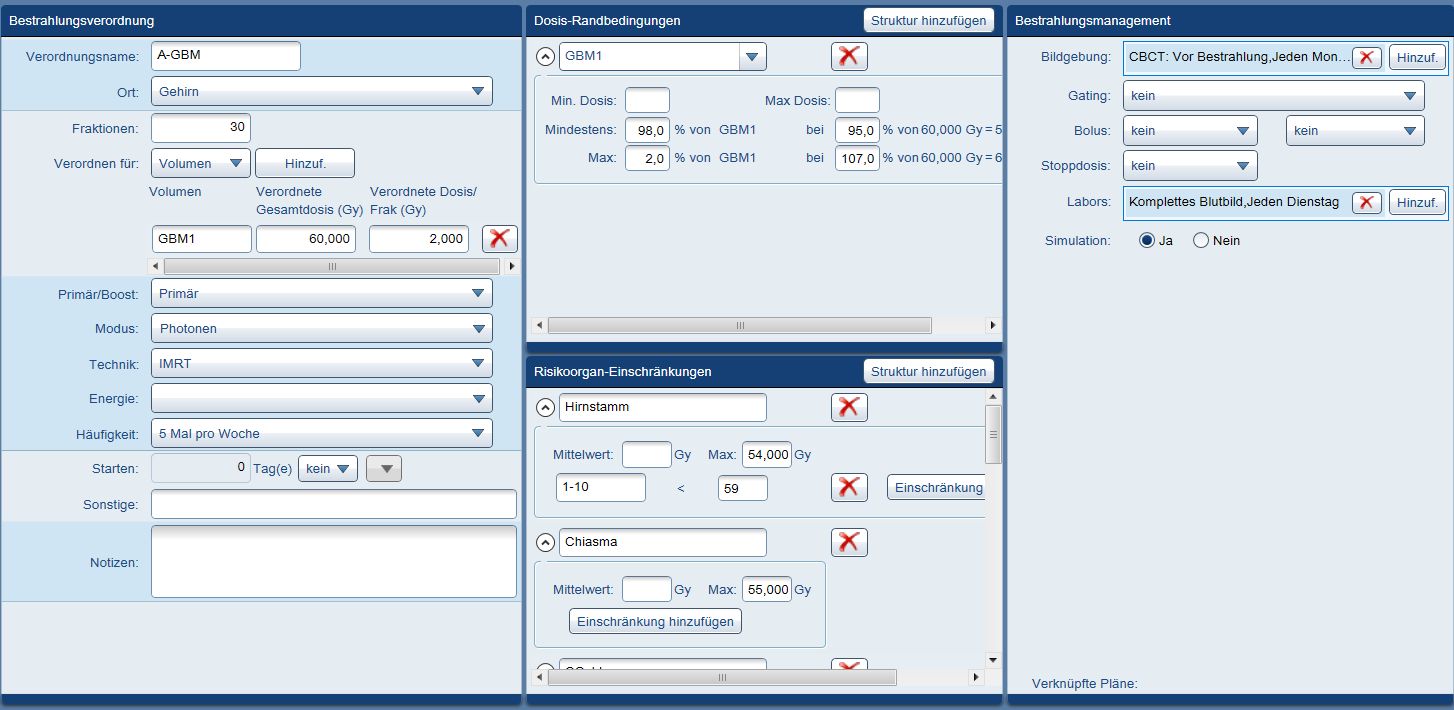Screen dimensions: 1454x710
Task: Remove the CBCT Bildgebung entry
Action: tap(1367, 58)
